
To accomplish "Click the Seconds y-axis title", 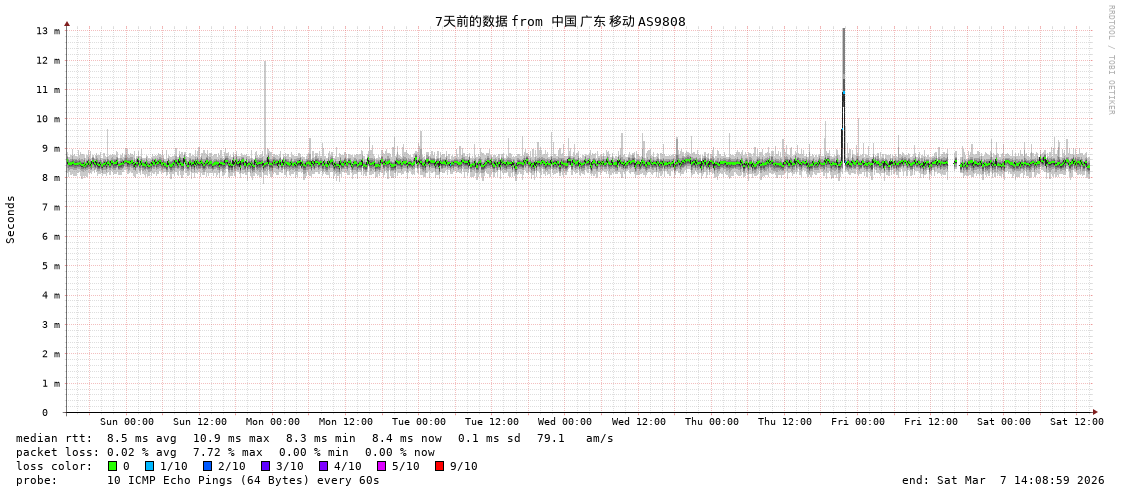I will tap(11, 219).
